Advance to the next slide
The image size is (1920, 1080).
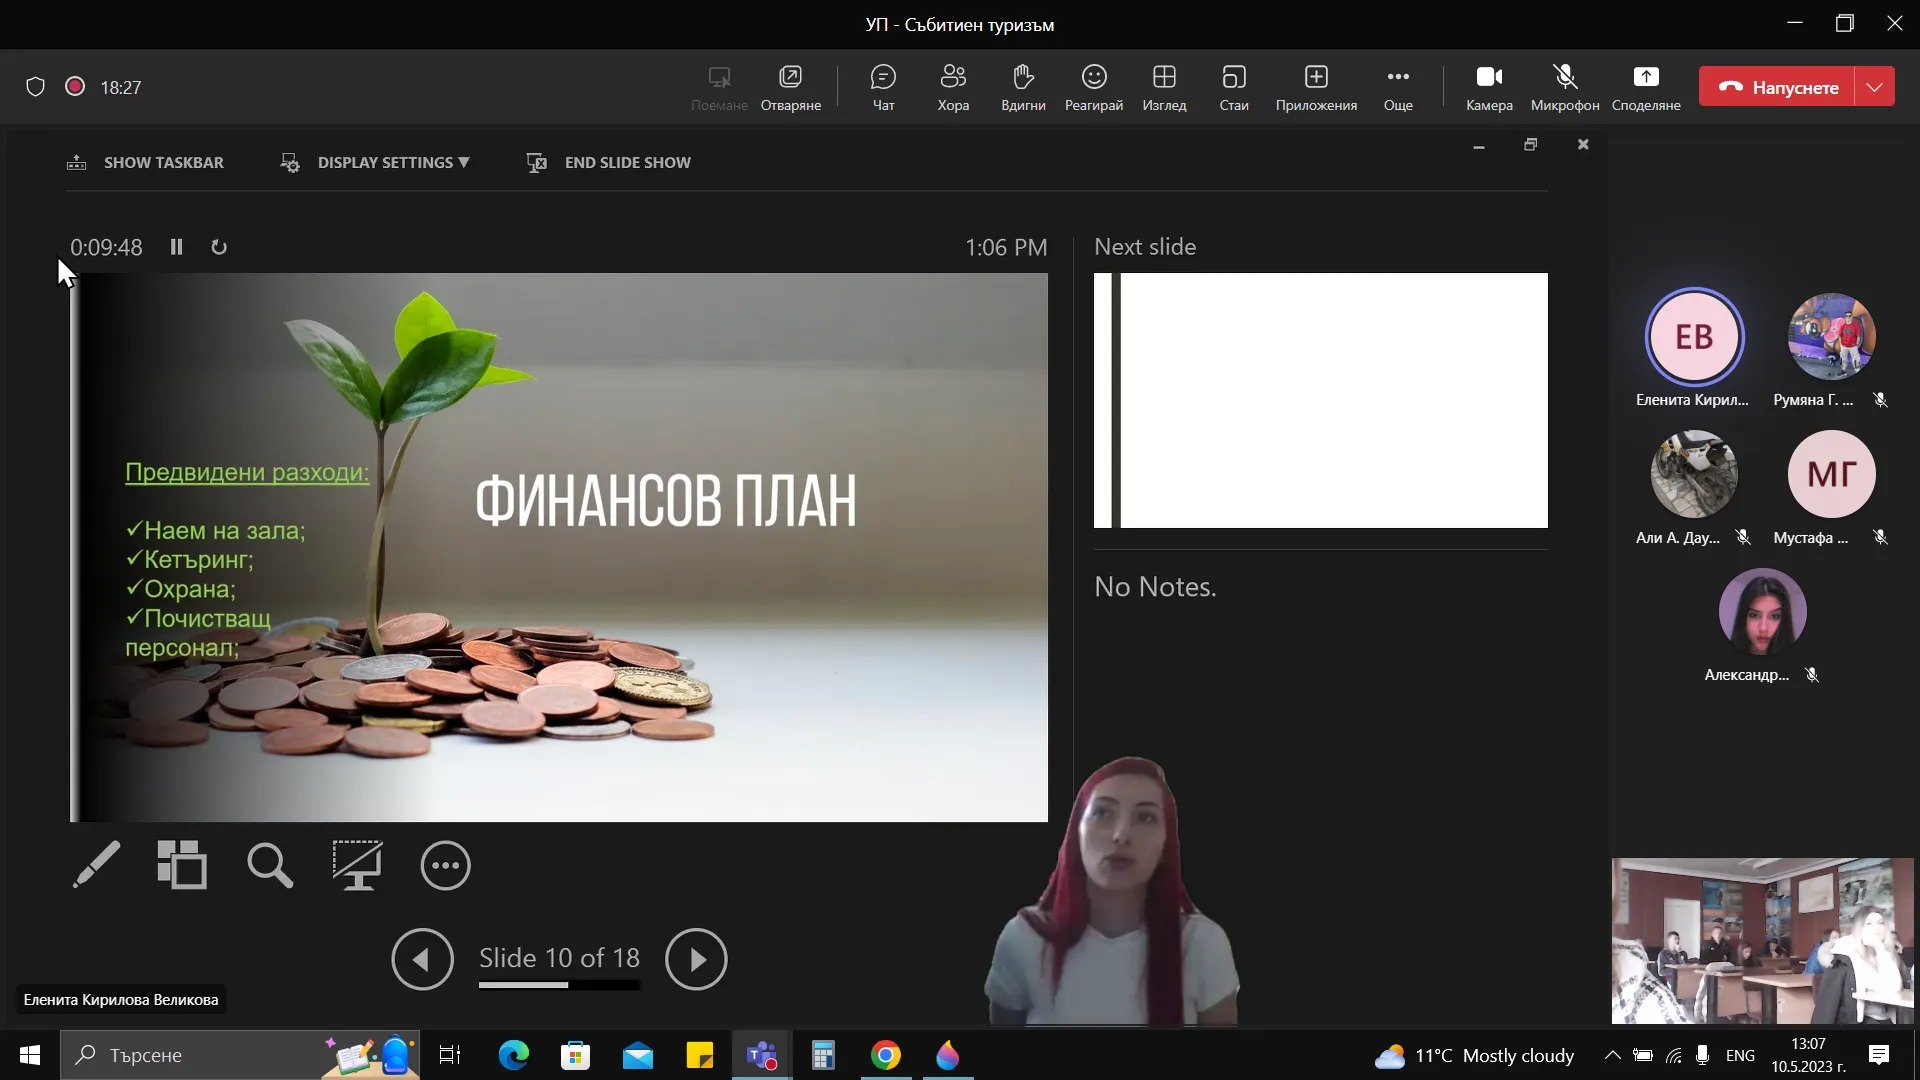[696, 959]
